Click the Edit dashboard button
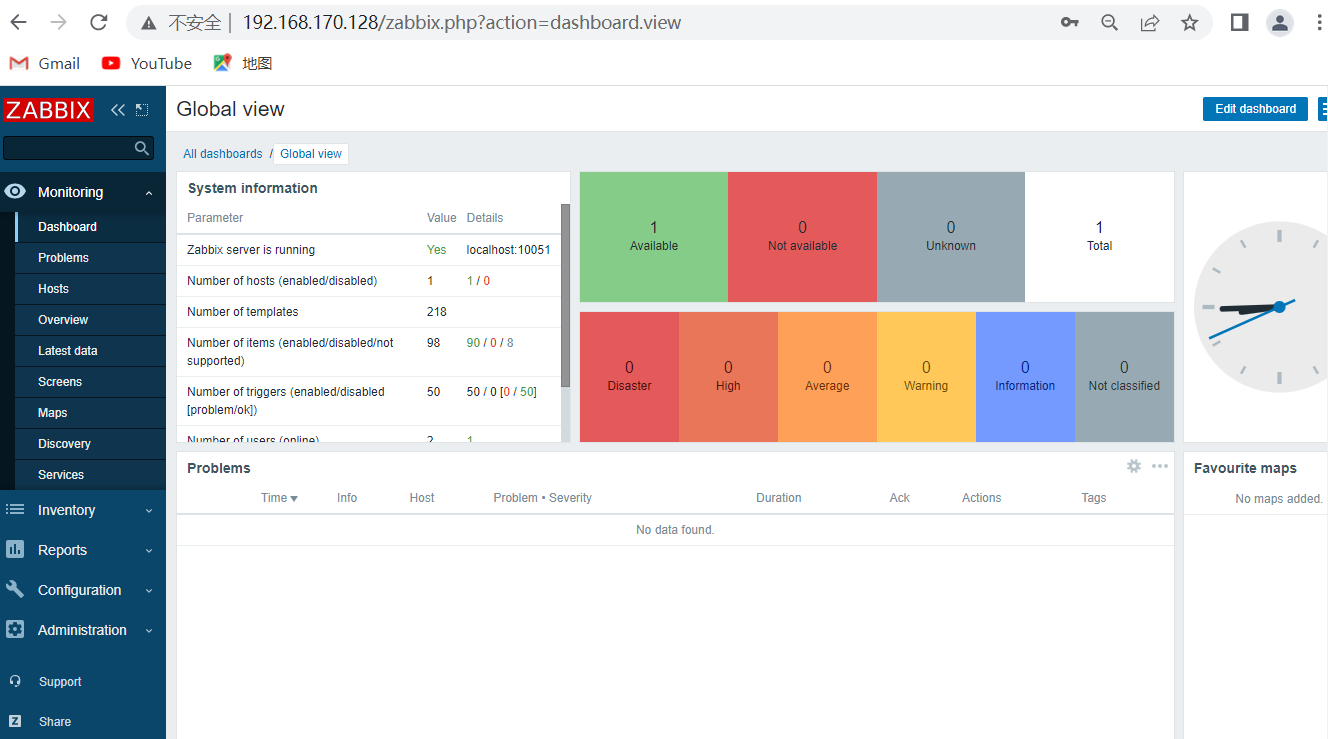This screenshot has width=1328, height=739. (1255, 109)
